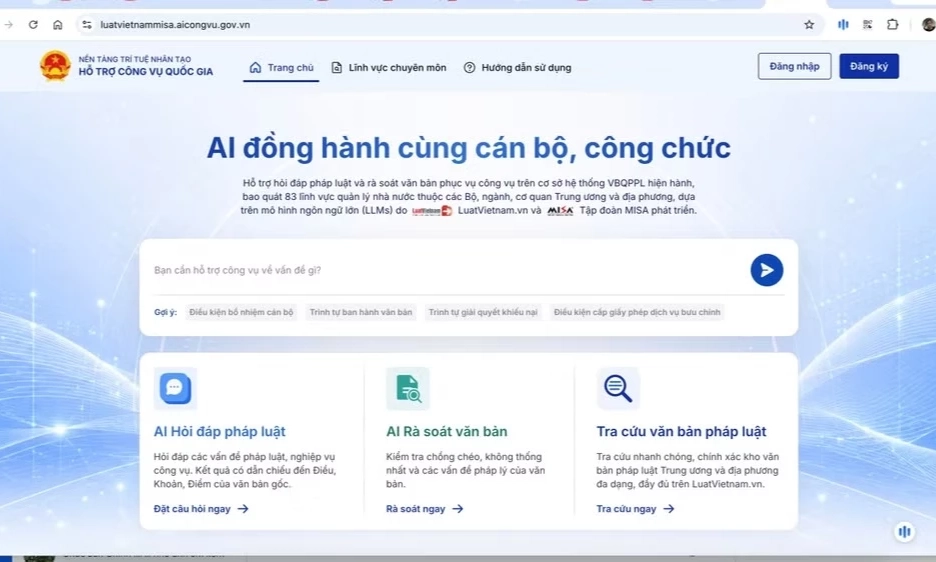The height and width of the screenshot is (562, 936).
Task: Click the QR code extension icon
Action: pos(867,24)
